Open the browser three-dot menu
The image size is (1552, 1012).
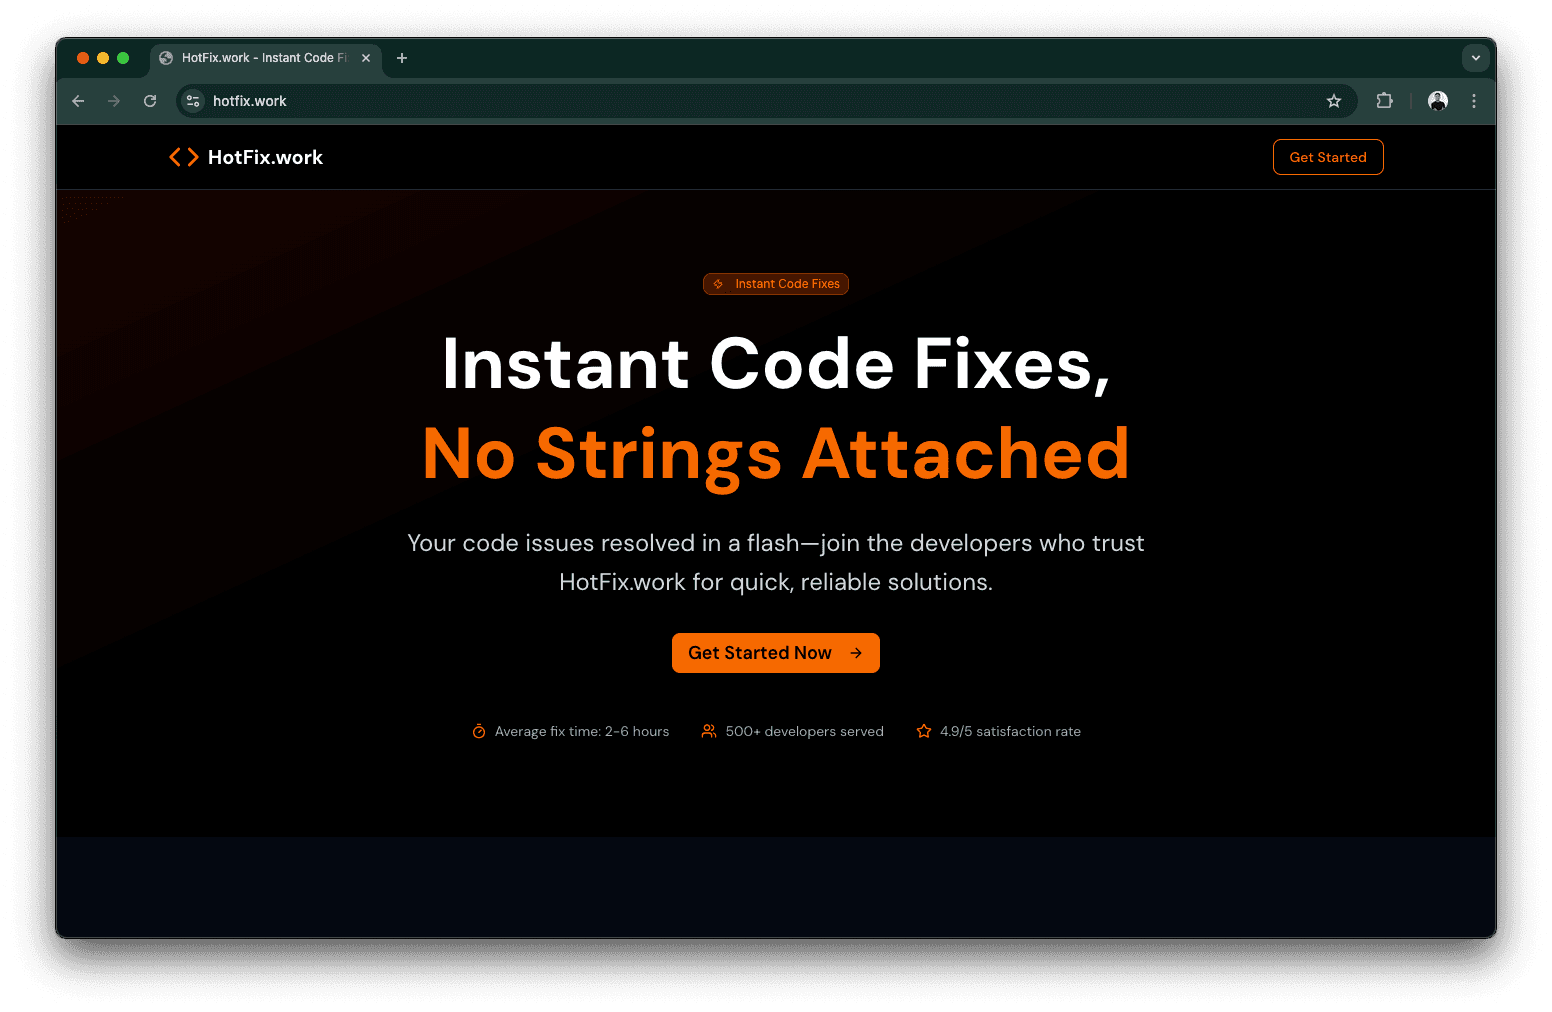1474,101
